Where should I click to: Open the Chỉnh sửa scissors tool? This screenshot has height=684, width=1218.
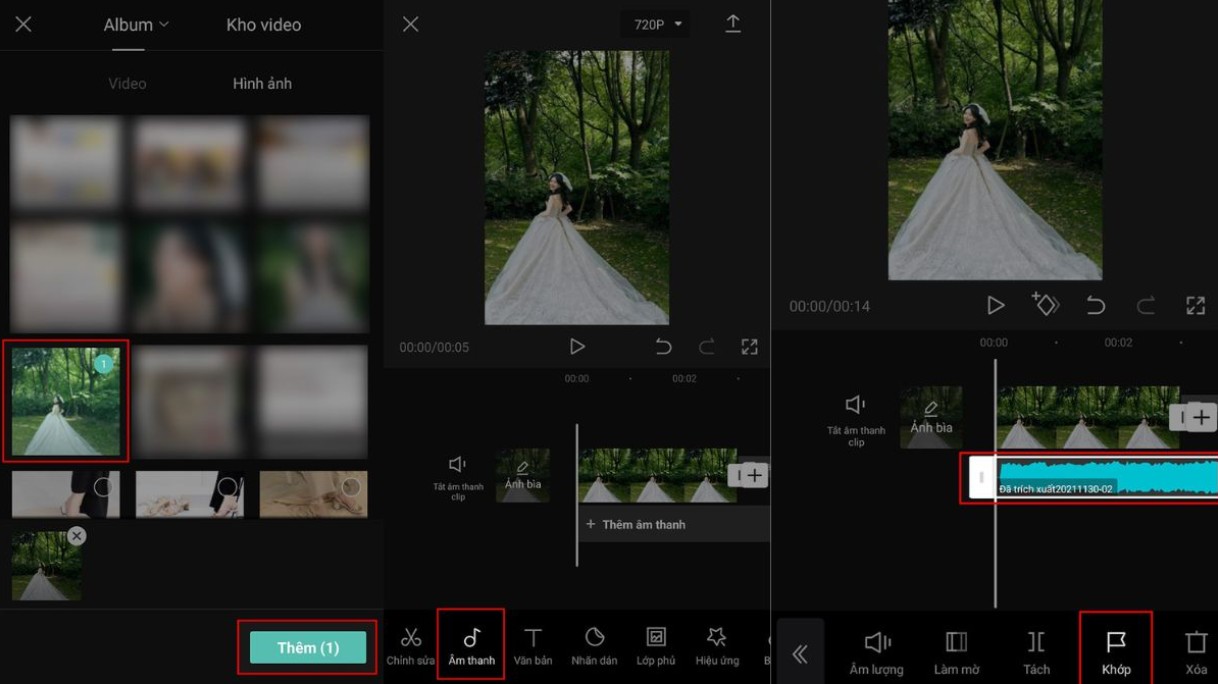point(411,645)
